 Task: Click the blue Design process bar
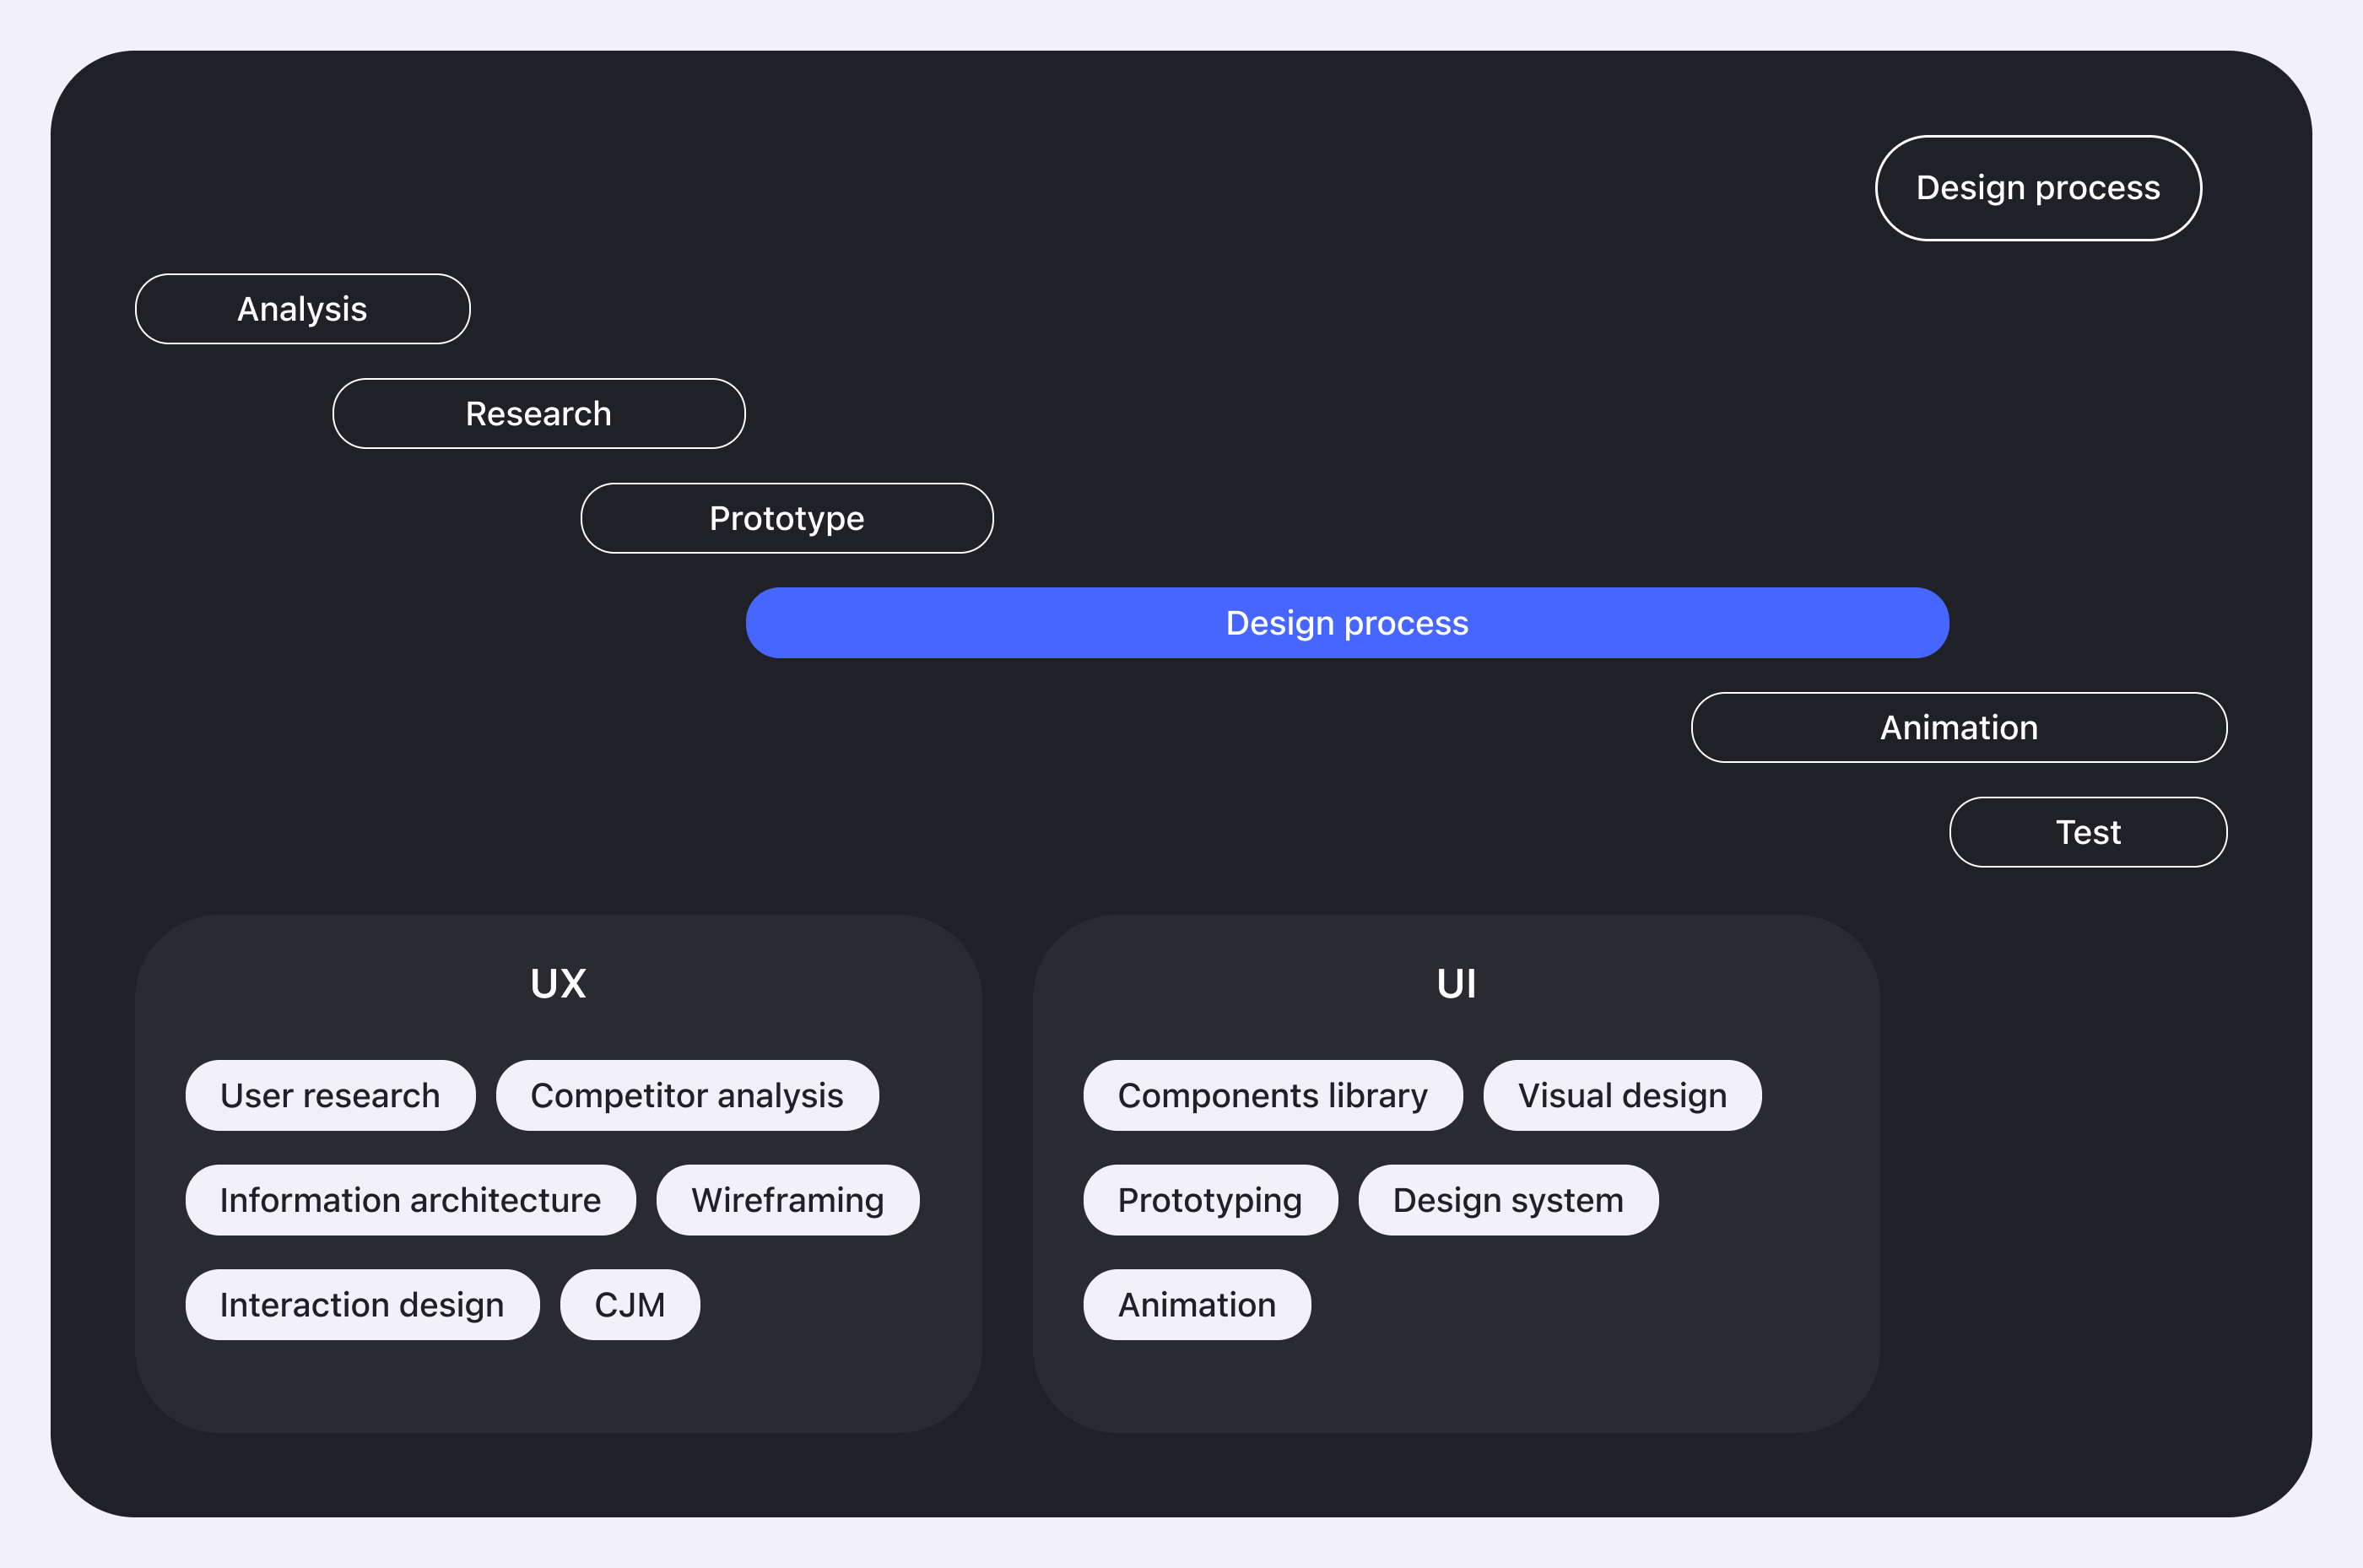(x=1346, y=623)
